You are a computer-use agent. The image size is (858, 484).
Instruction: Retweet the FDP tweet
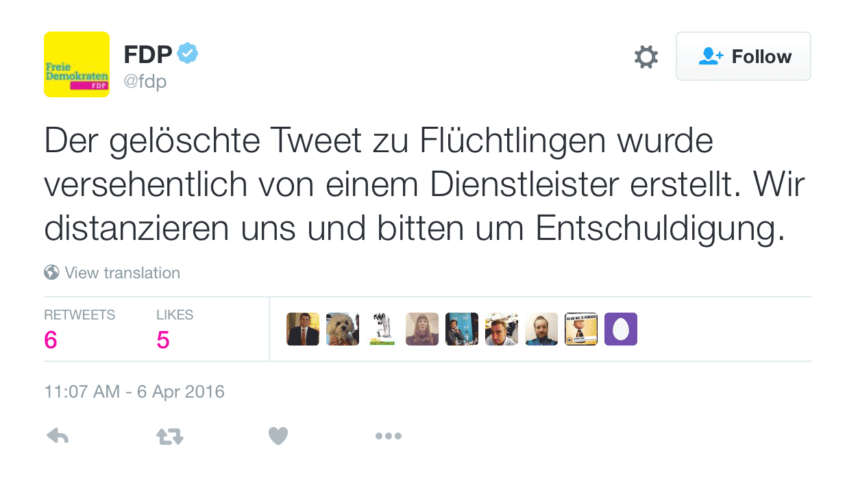pyautogui.click(x=169, y=436)
